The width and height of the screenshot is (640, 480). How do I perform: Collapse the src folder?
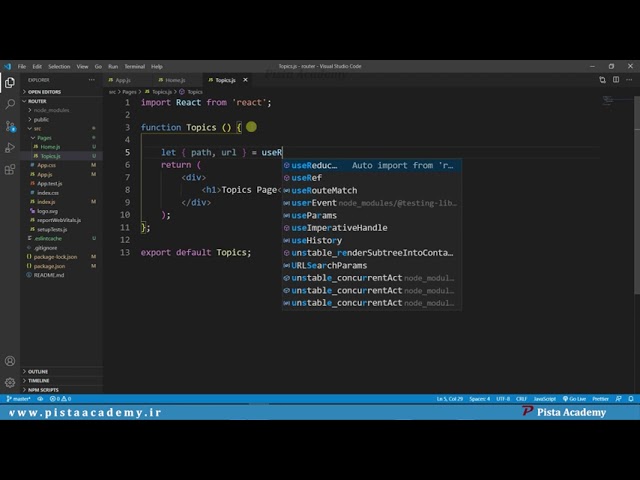coord(61,129)
